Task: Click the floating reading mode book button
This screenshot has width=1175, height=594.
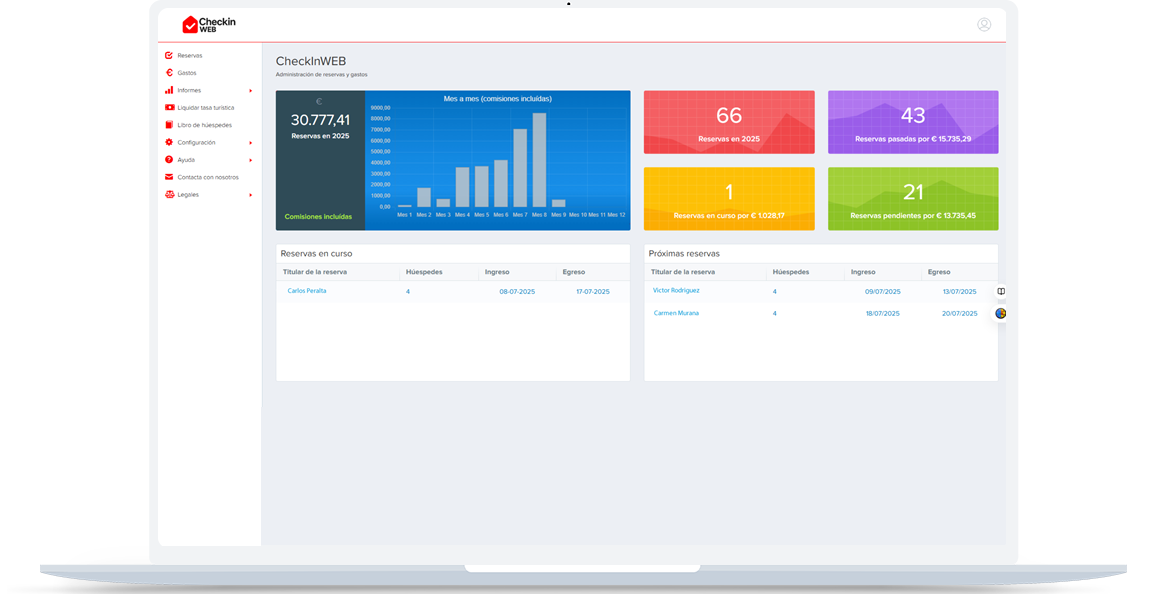Action: 1000,290
